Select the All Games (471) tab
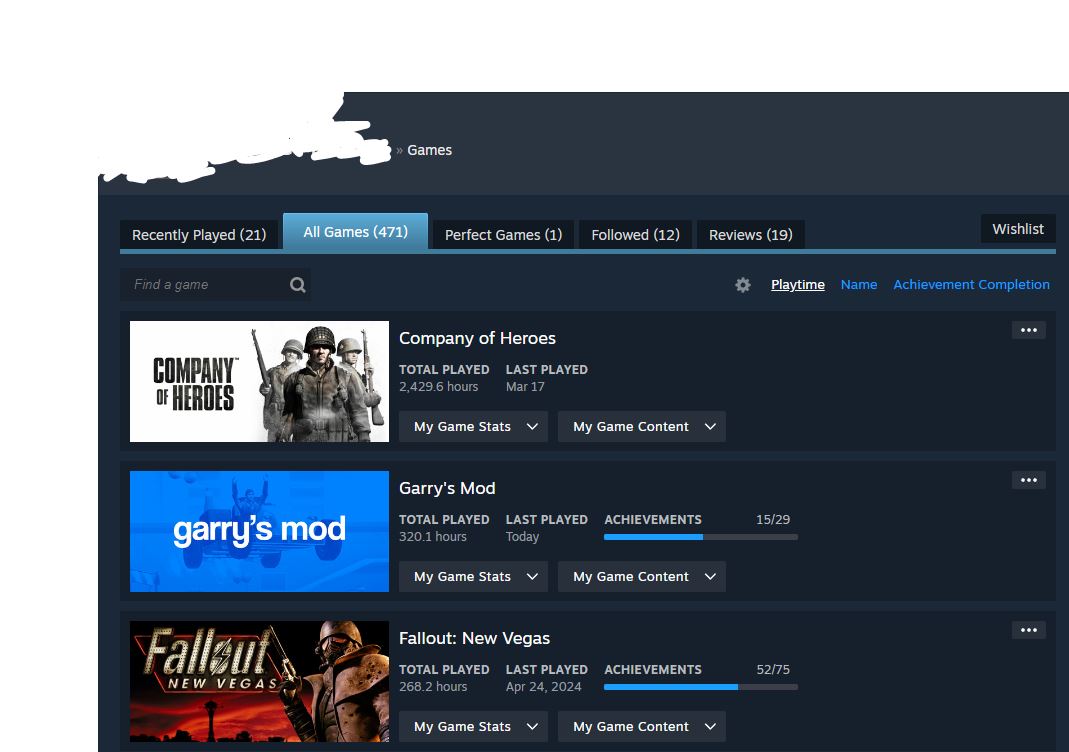This screenshot has width=1069, height=752. pos(355,232)
